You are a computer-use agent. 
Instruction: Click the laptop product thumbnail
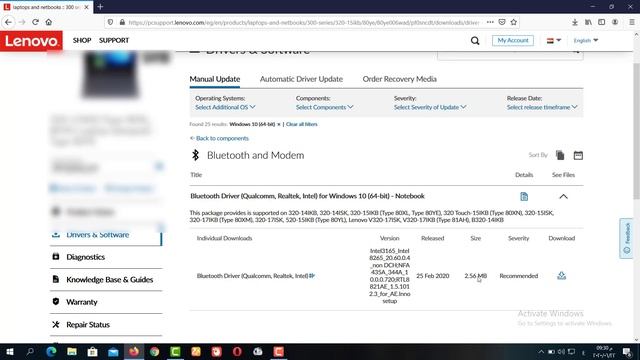pos(110,74)
